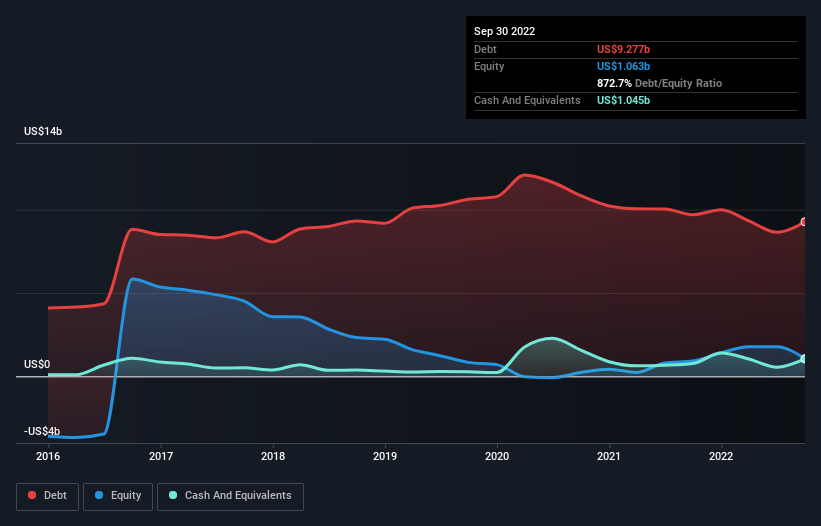This screenshot has width=821, height=526.
Task: Select the 2019 x-axis label
Action: (x=385, y=456)
